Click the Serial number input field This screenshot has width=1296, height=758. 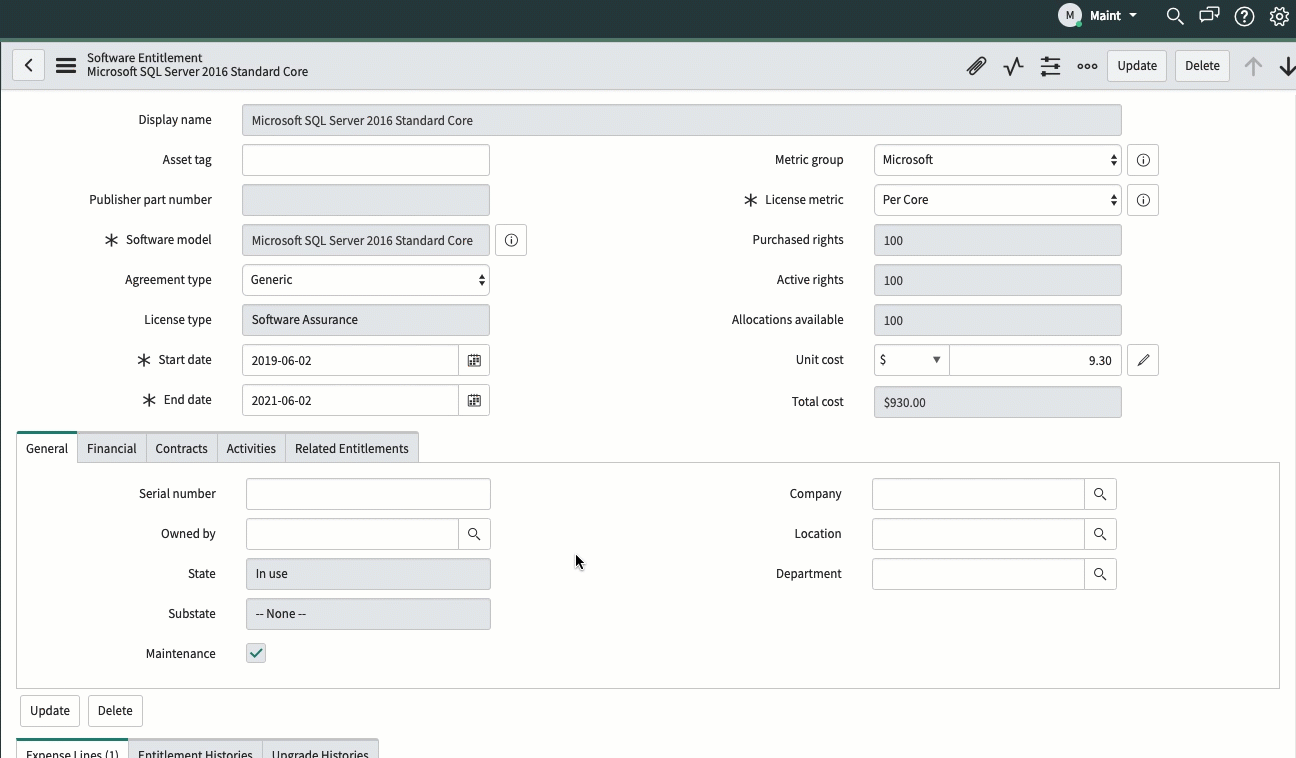(x=368, y=494)
